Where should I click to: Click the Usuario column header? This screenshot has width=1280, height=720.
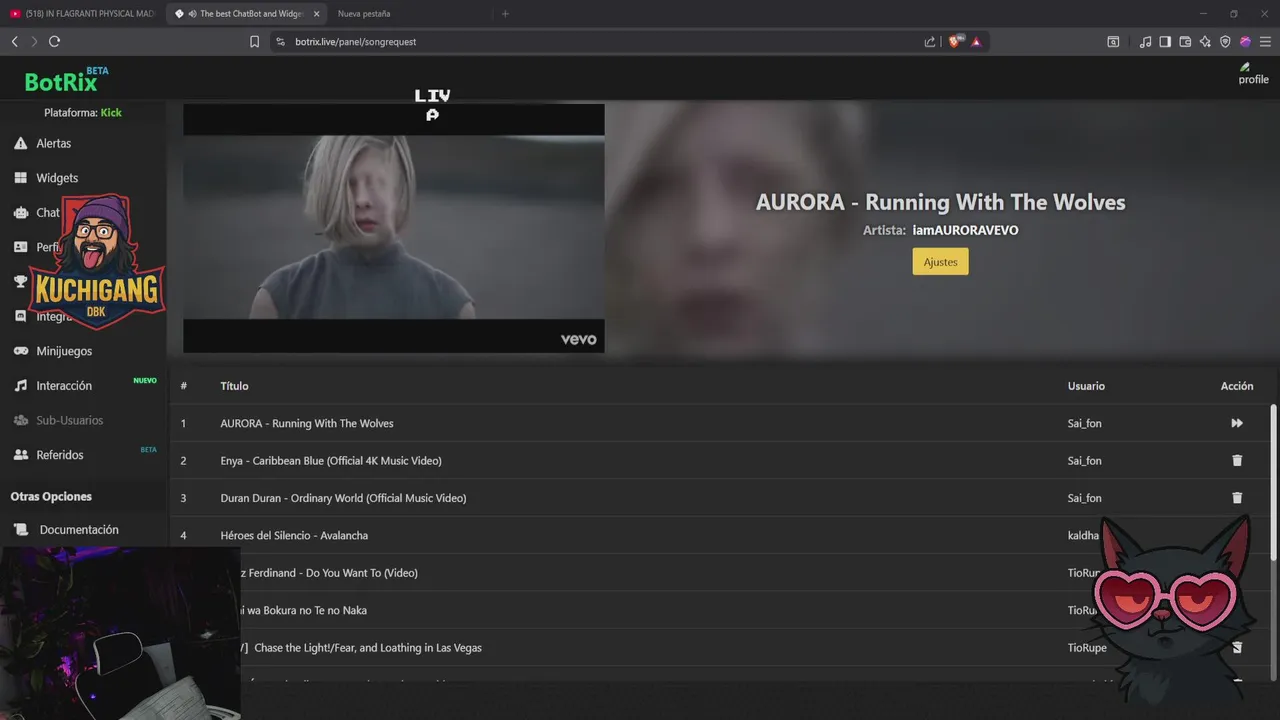click(1086, 386)
